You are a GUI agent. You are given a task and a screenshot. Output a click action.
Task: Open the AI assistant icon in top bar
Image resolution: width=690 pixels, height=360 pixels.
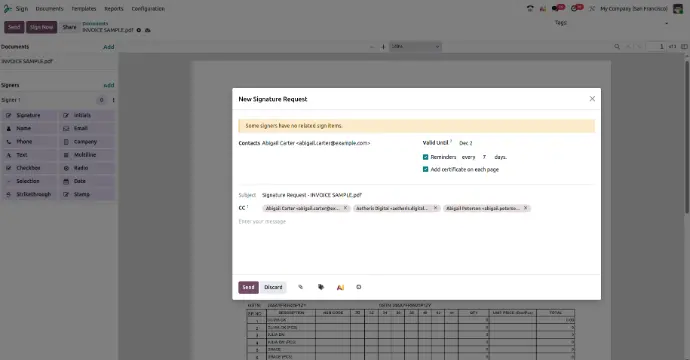pos(543,8)
